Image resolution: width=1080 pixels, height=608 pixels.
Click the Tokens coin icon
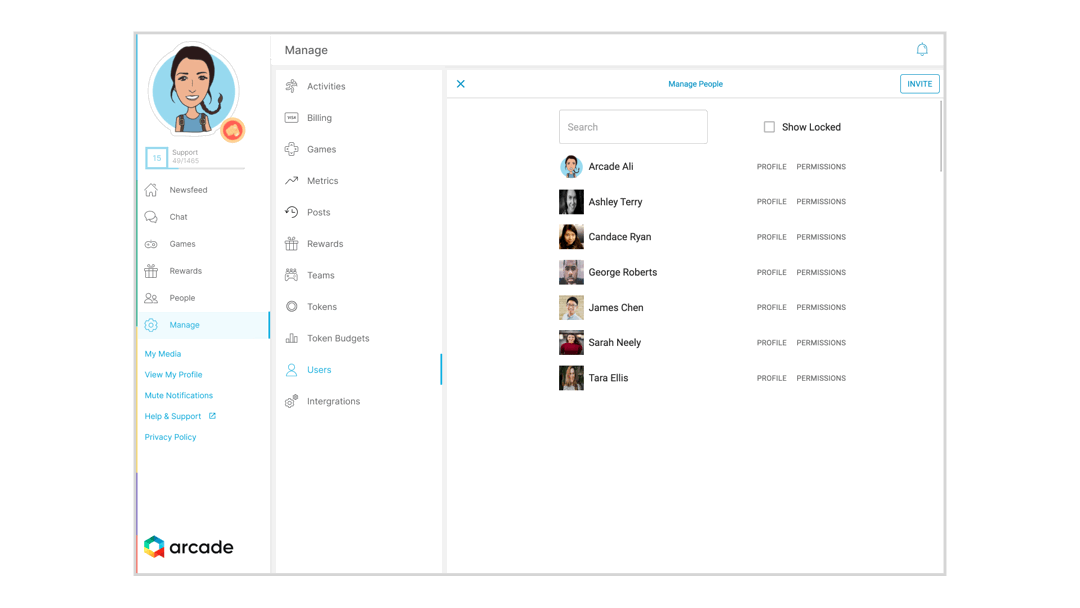(291, 306)
